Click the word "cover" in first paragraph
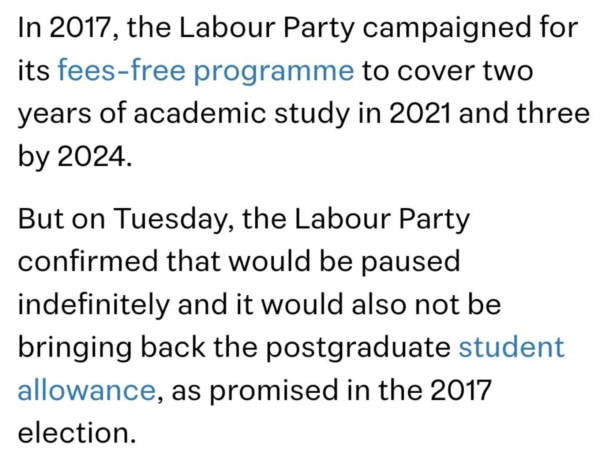 pyautogui.click(x=444, y=71)
